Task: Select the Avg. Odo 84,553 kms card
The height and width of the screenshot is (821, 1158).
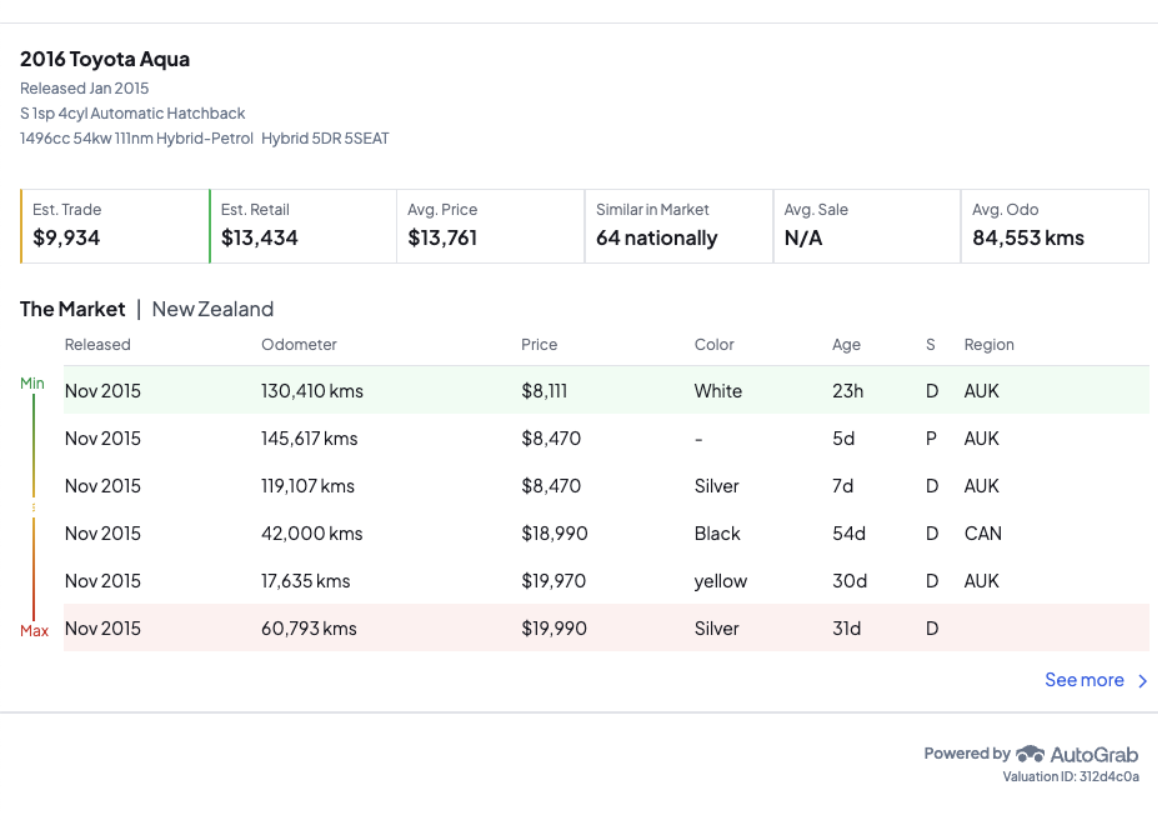Action: (1054, 226)
